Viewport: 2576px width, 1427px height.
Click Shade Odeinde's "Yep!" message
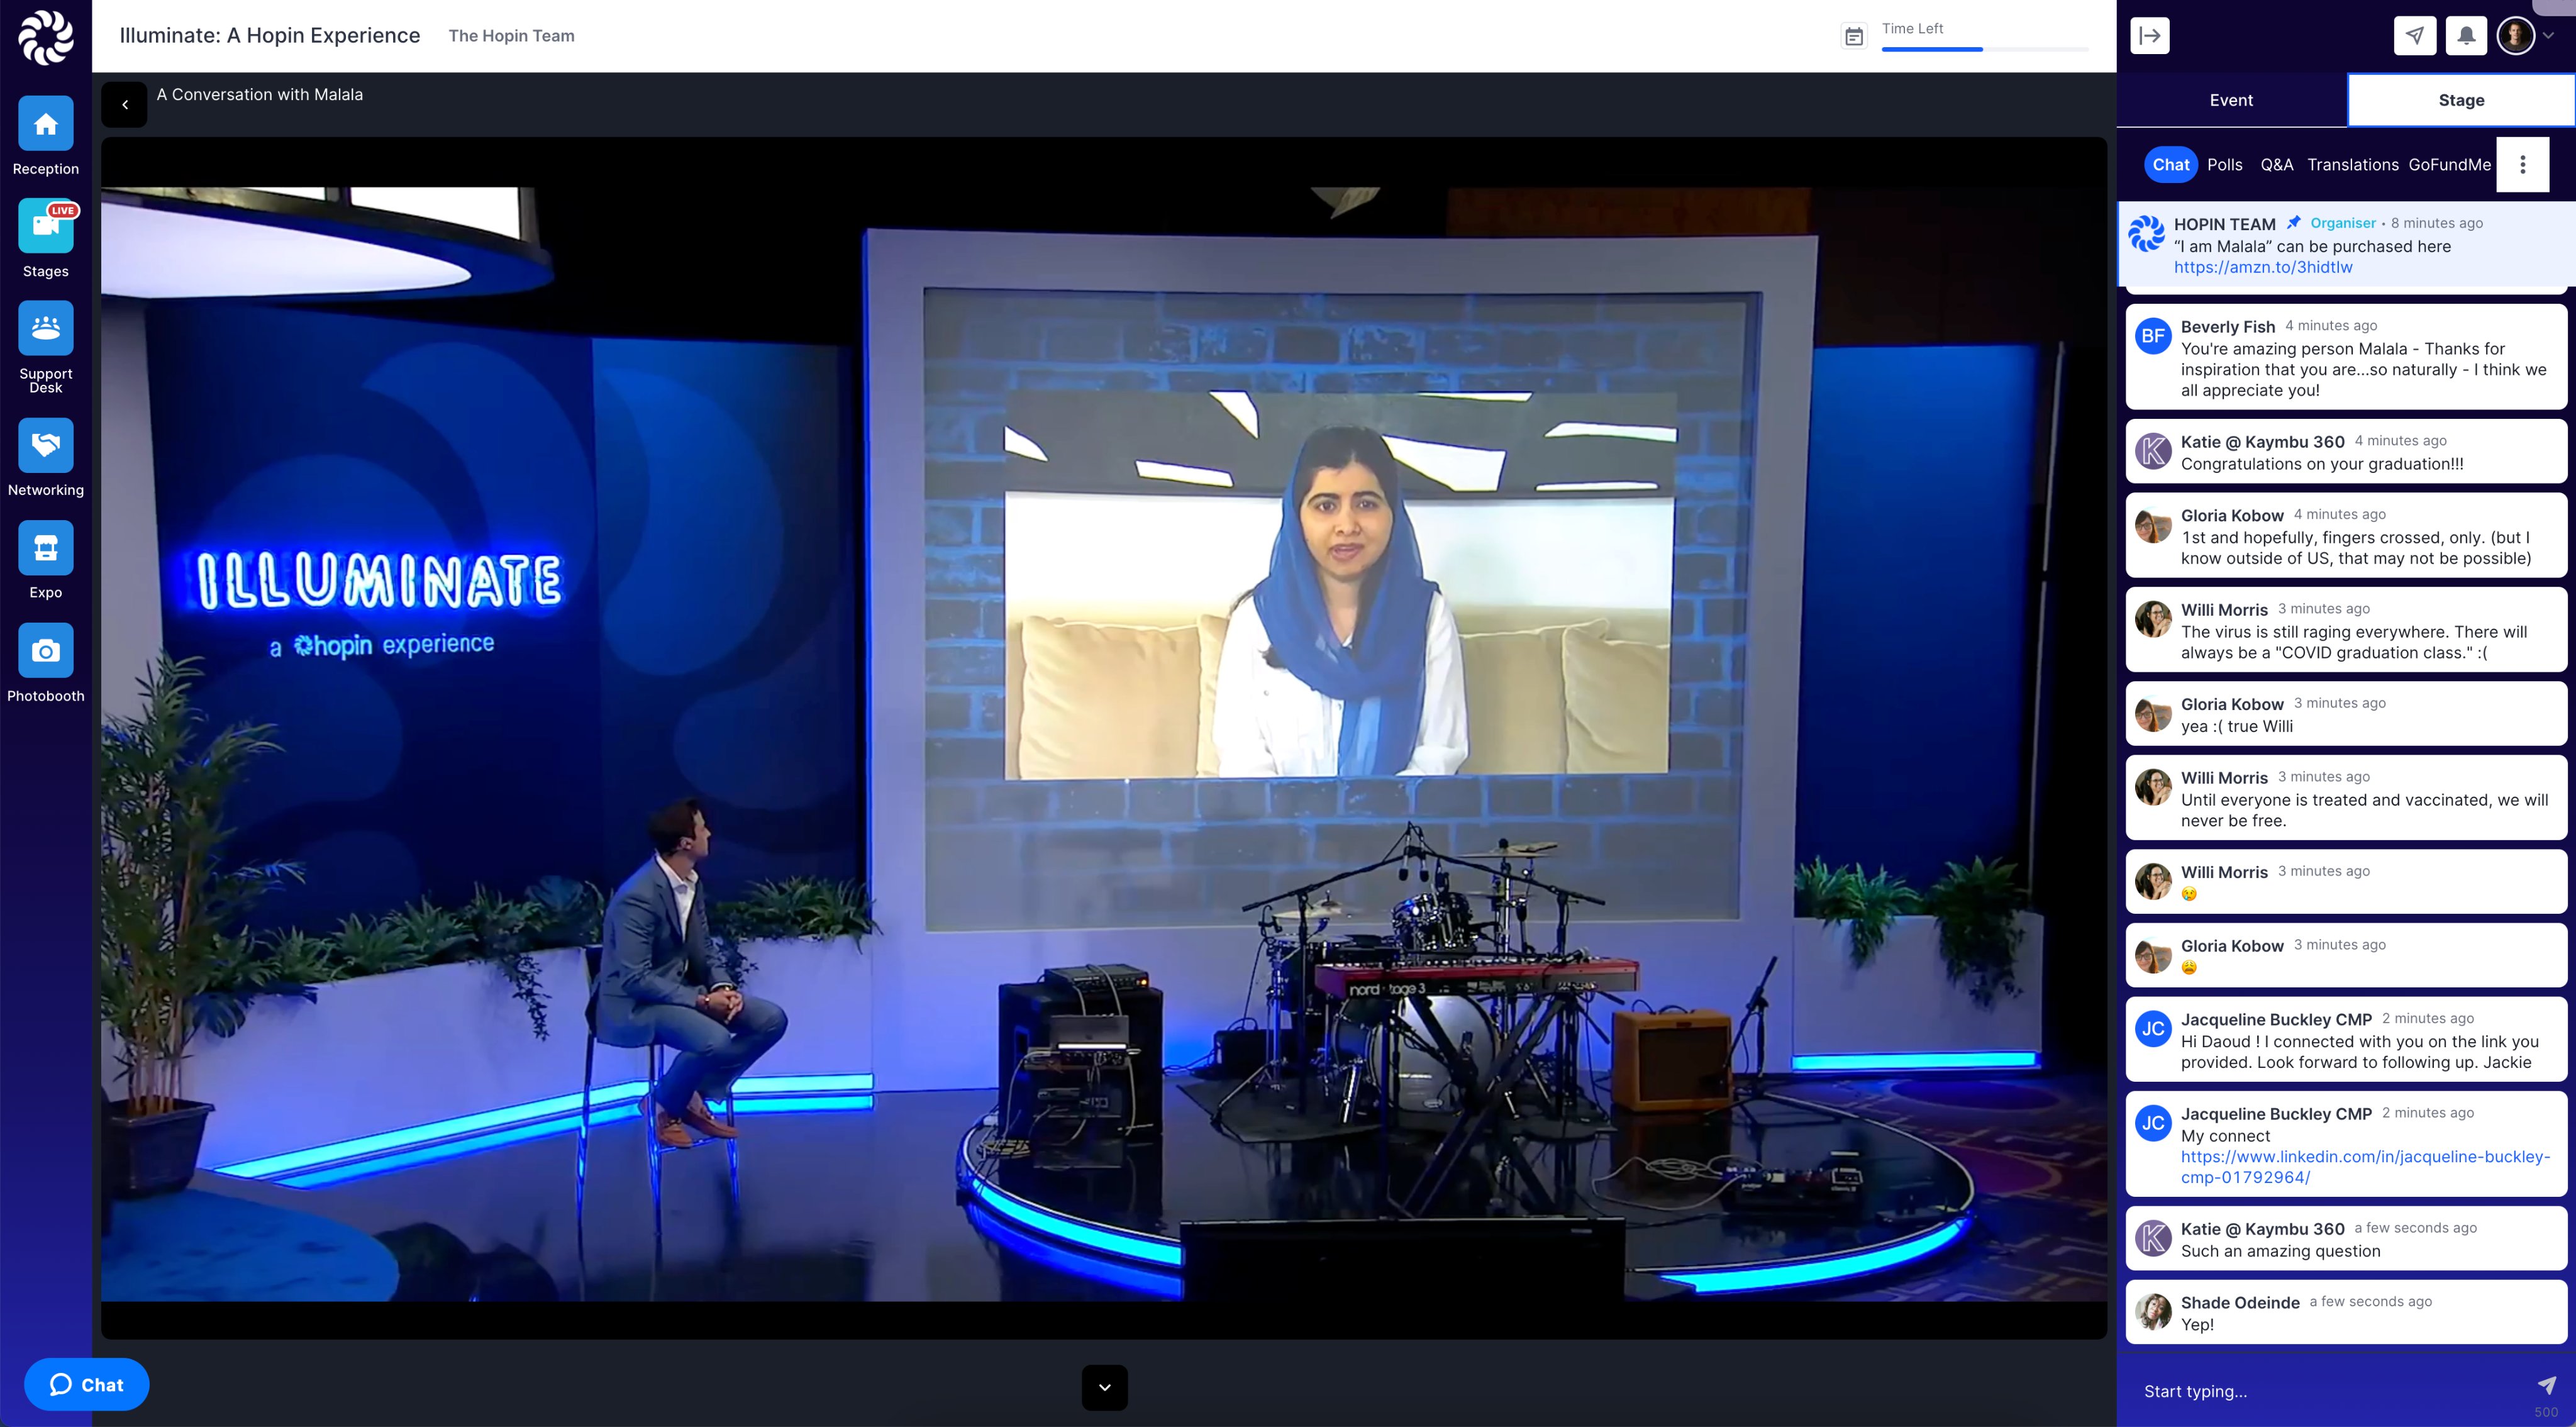pos(2197,1325)
